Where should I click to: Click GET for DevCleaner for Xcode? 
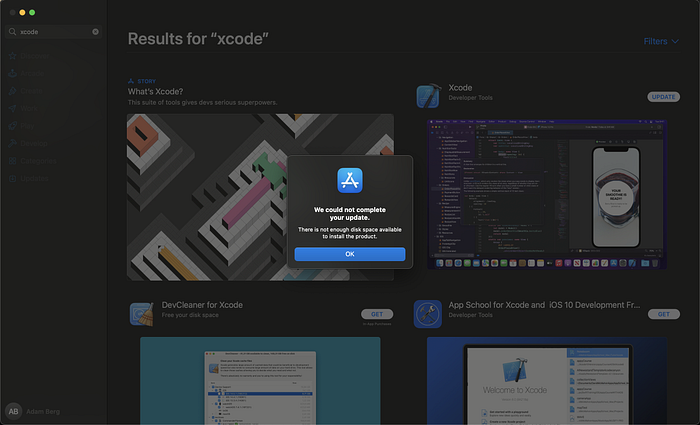pos(377,314)
